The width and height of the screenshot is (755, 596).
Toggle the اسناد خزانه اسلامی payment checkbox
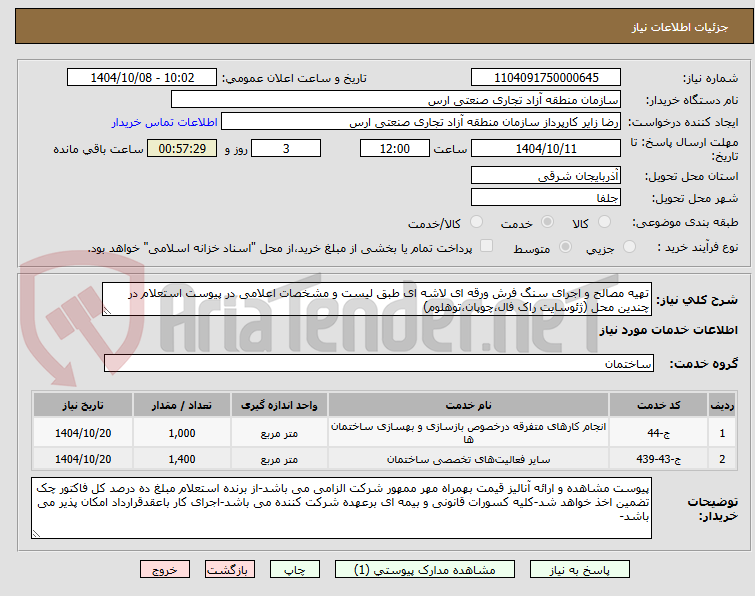[x=487, y=246]
